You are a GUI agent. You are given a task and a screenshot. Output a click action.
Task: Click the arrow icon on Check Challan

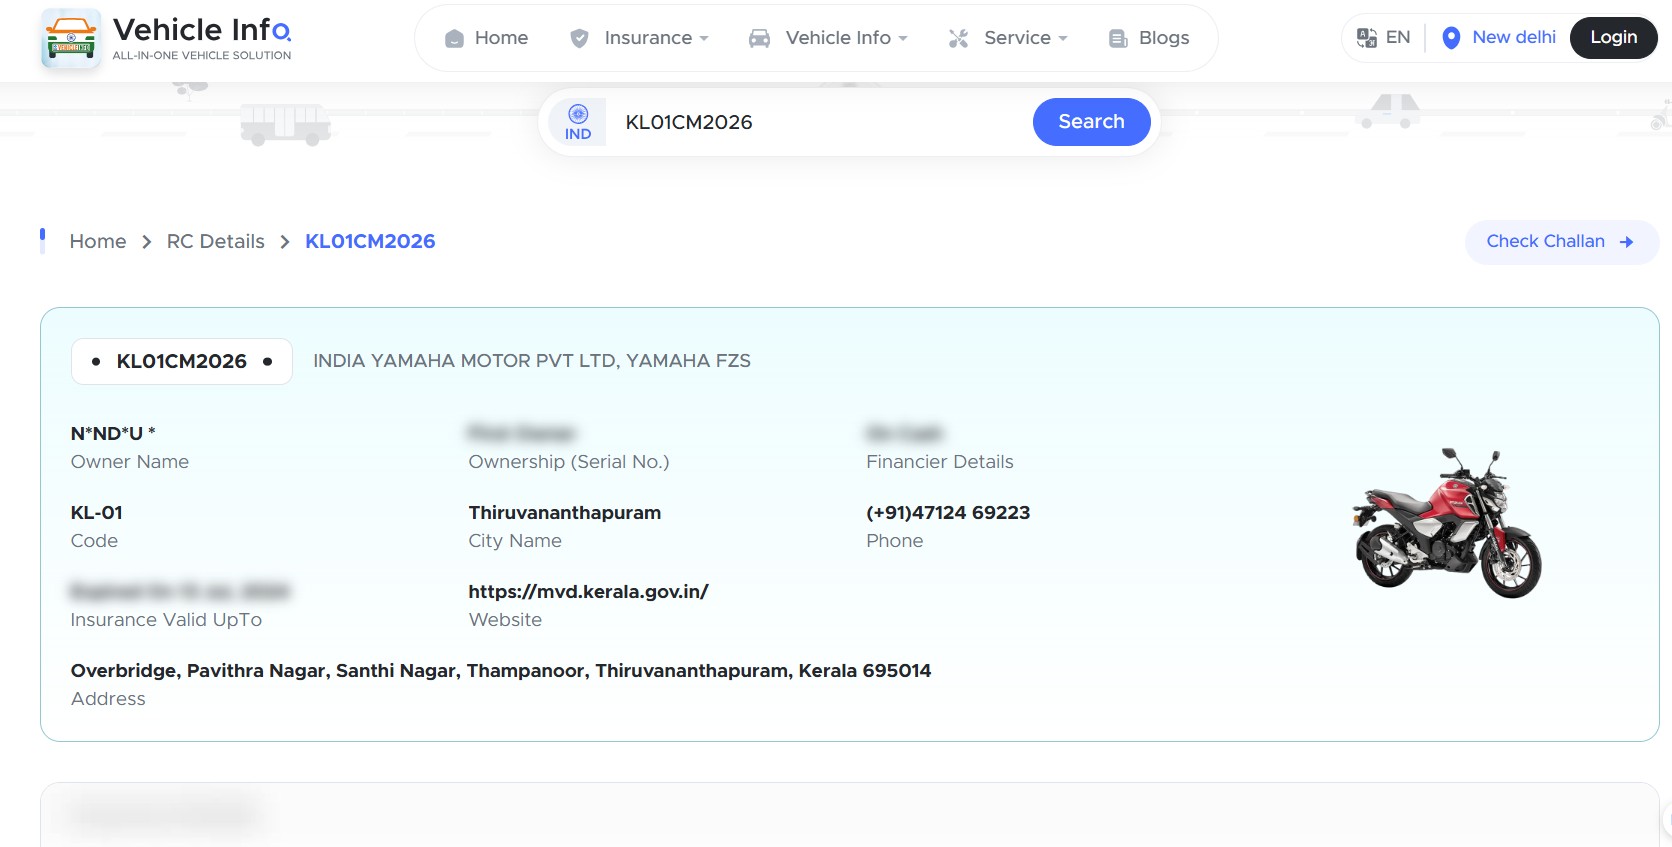click(x=1626, y=242)
